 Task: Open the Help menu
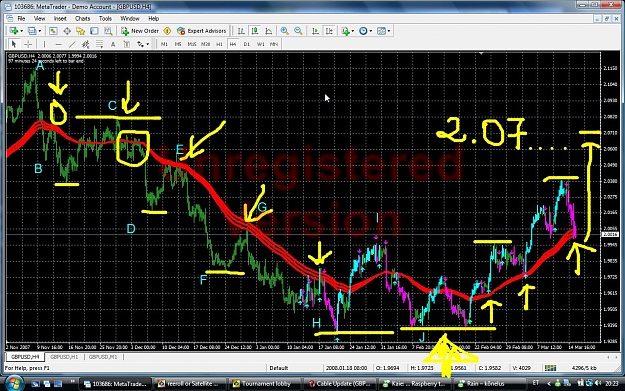(x=153, y=18)
